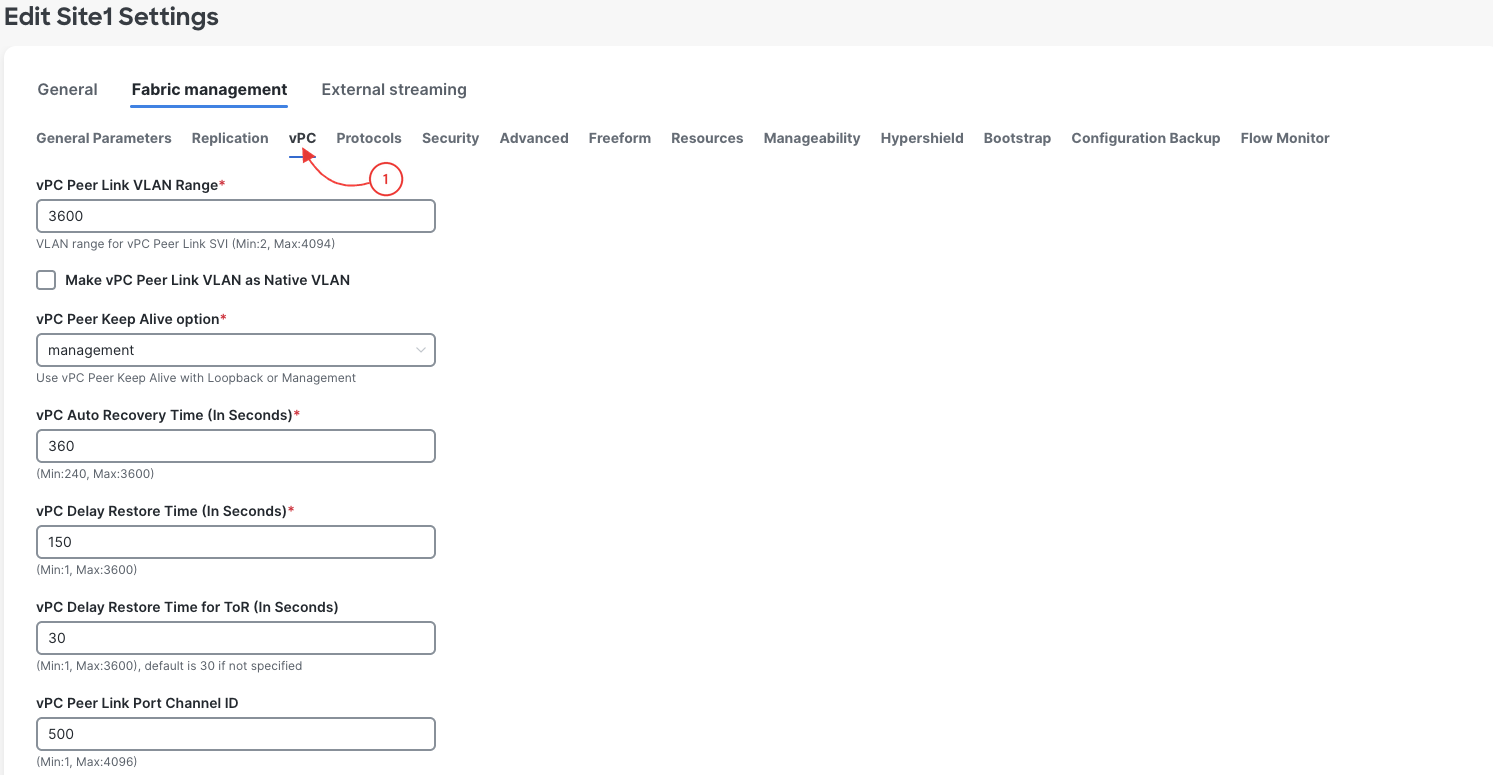1493x775 pixels.
Task: Enable Make vPC Peer Link VLAN as Native VLAN
Action: click(46, 280)
